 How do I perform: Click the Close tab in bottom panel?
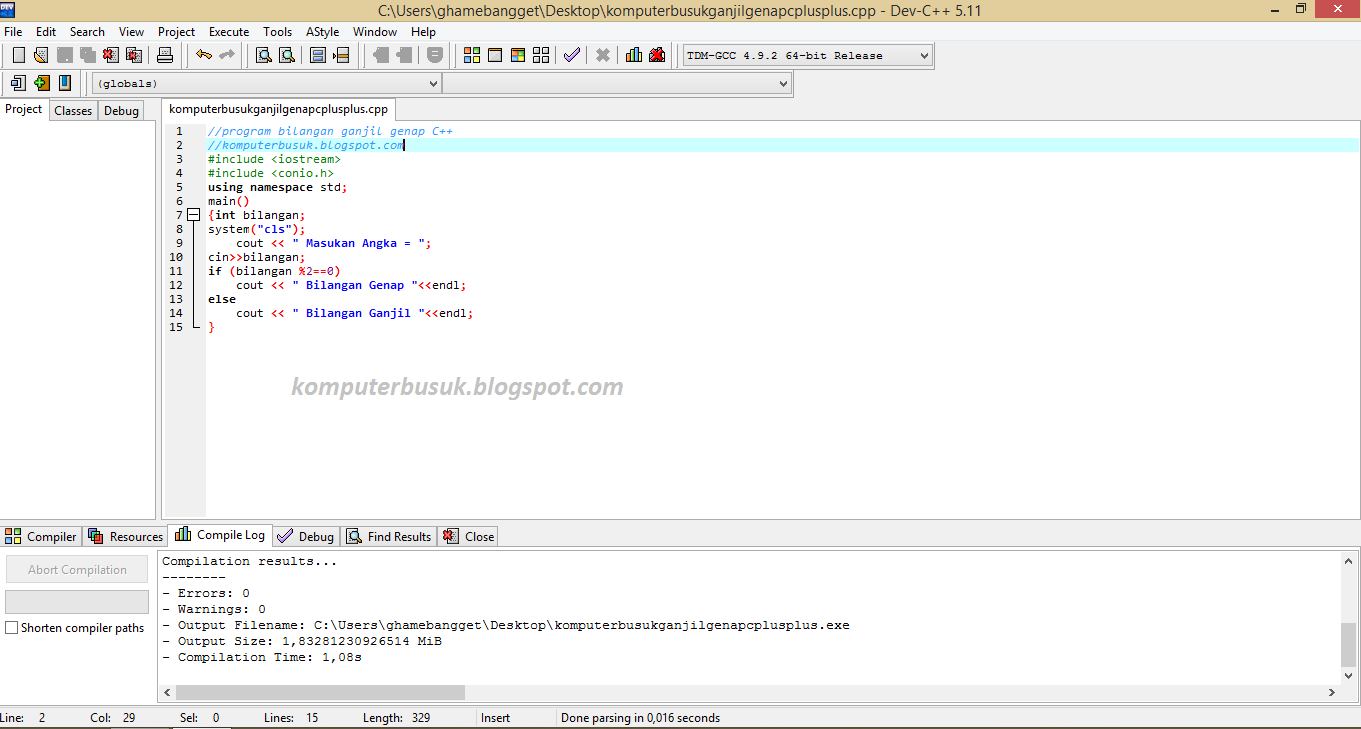468,537
